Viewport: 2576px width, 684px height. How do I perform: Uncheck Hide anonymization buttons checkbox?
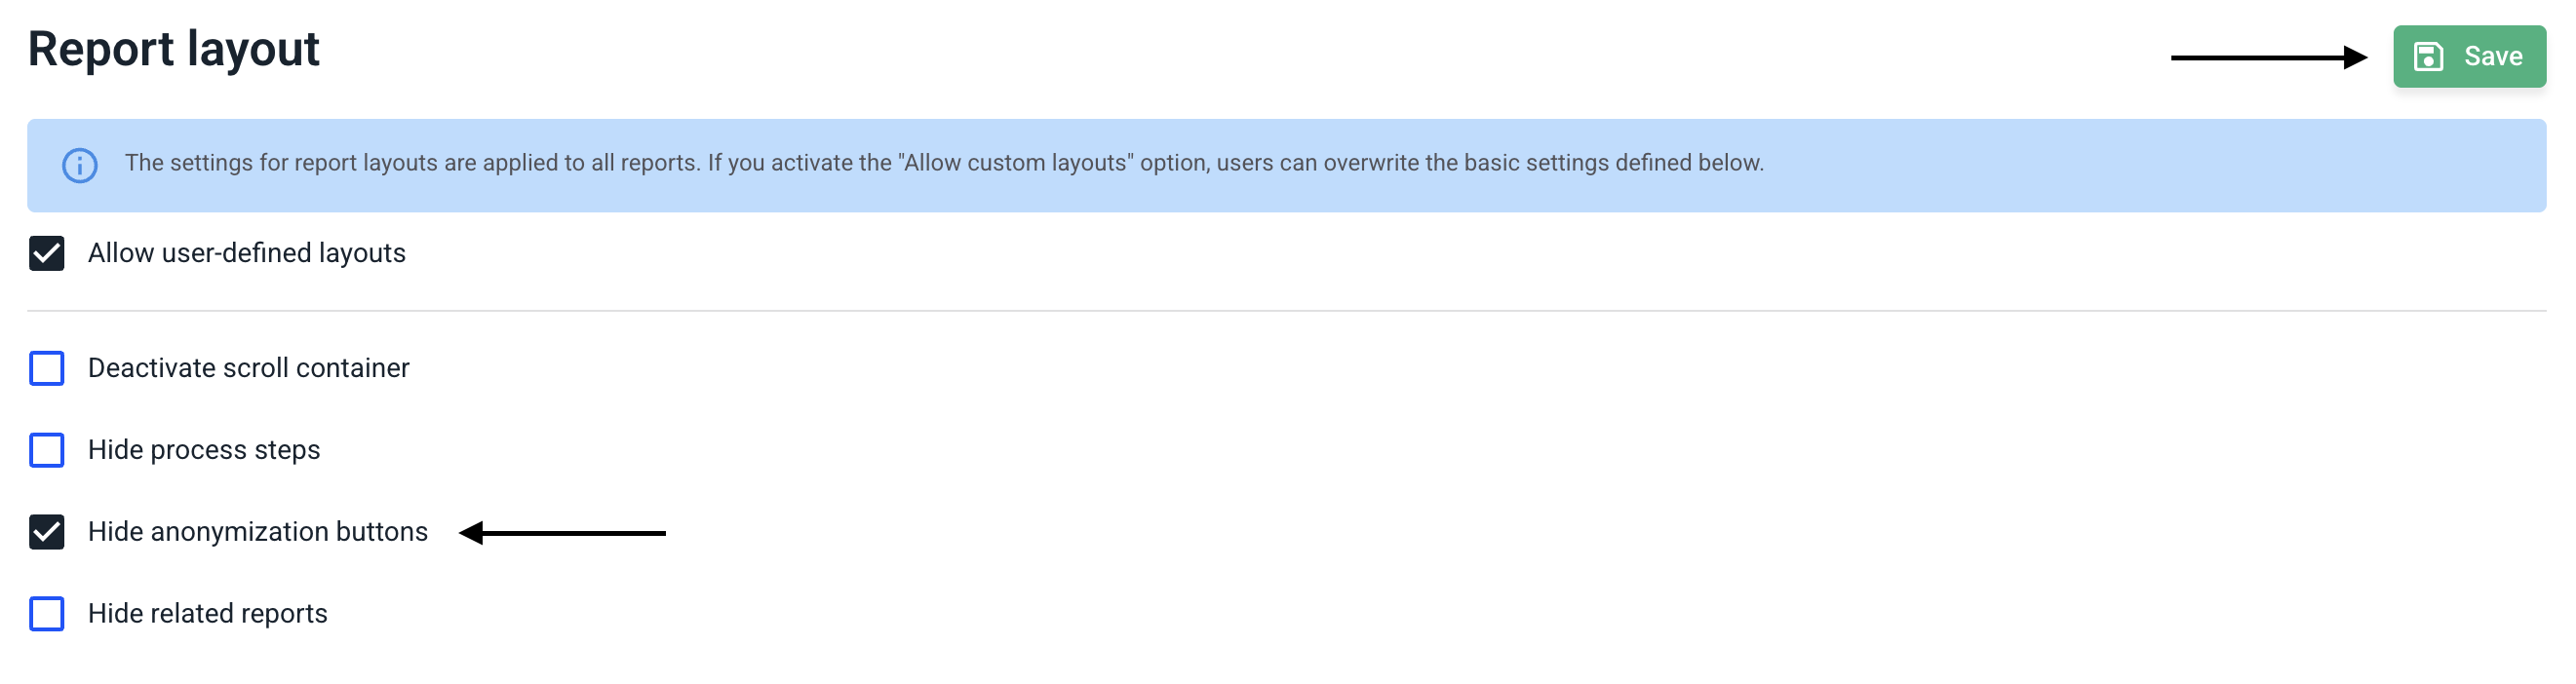(47, 532)
